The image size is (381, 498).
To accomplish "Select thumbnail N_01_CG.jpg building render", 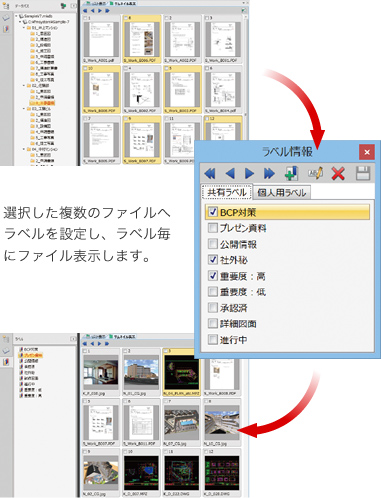I will click(141, 372).
